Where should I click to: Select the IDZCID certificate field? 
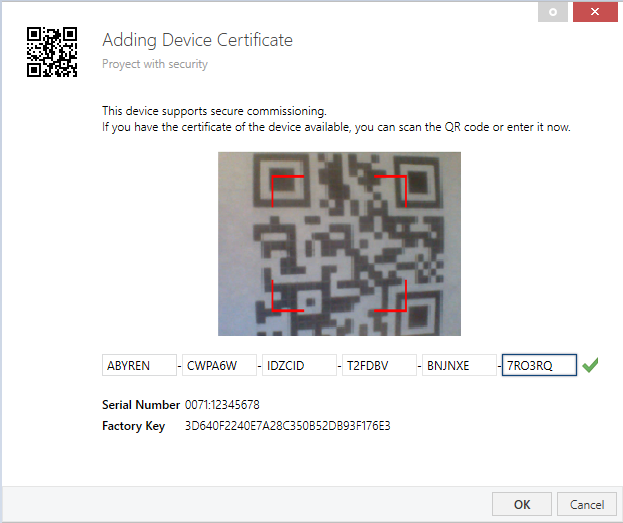(299, 365)
